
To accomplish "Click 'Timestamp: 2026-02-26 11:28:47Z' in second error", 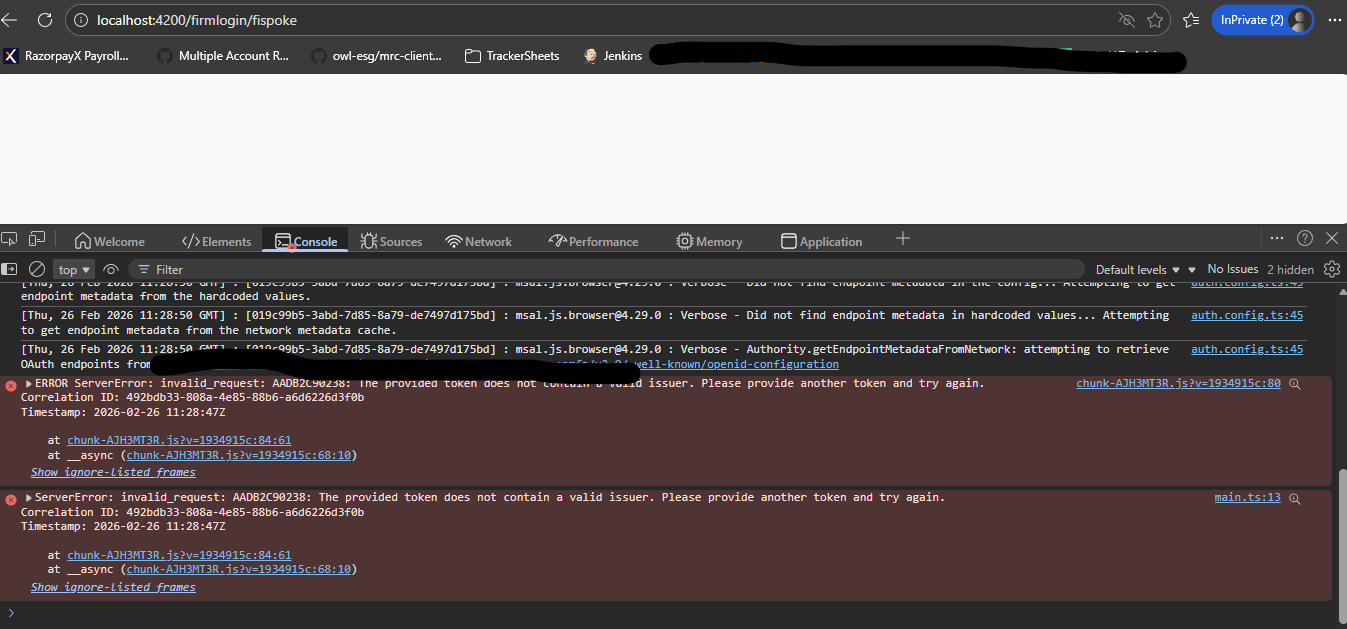I will point(124,526).
